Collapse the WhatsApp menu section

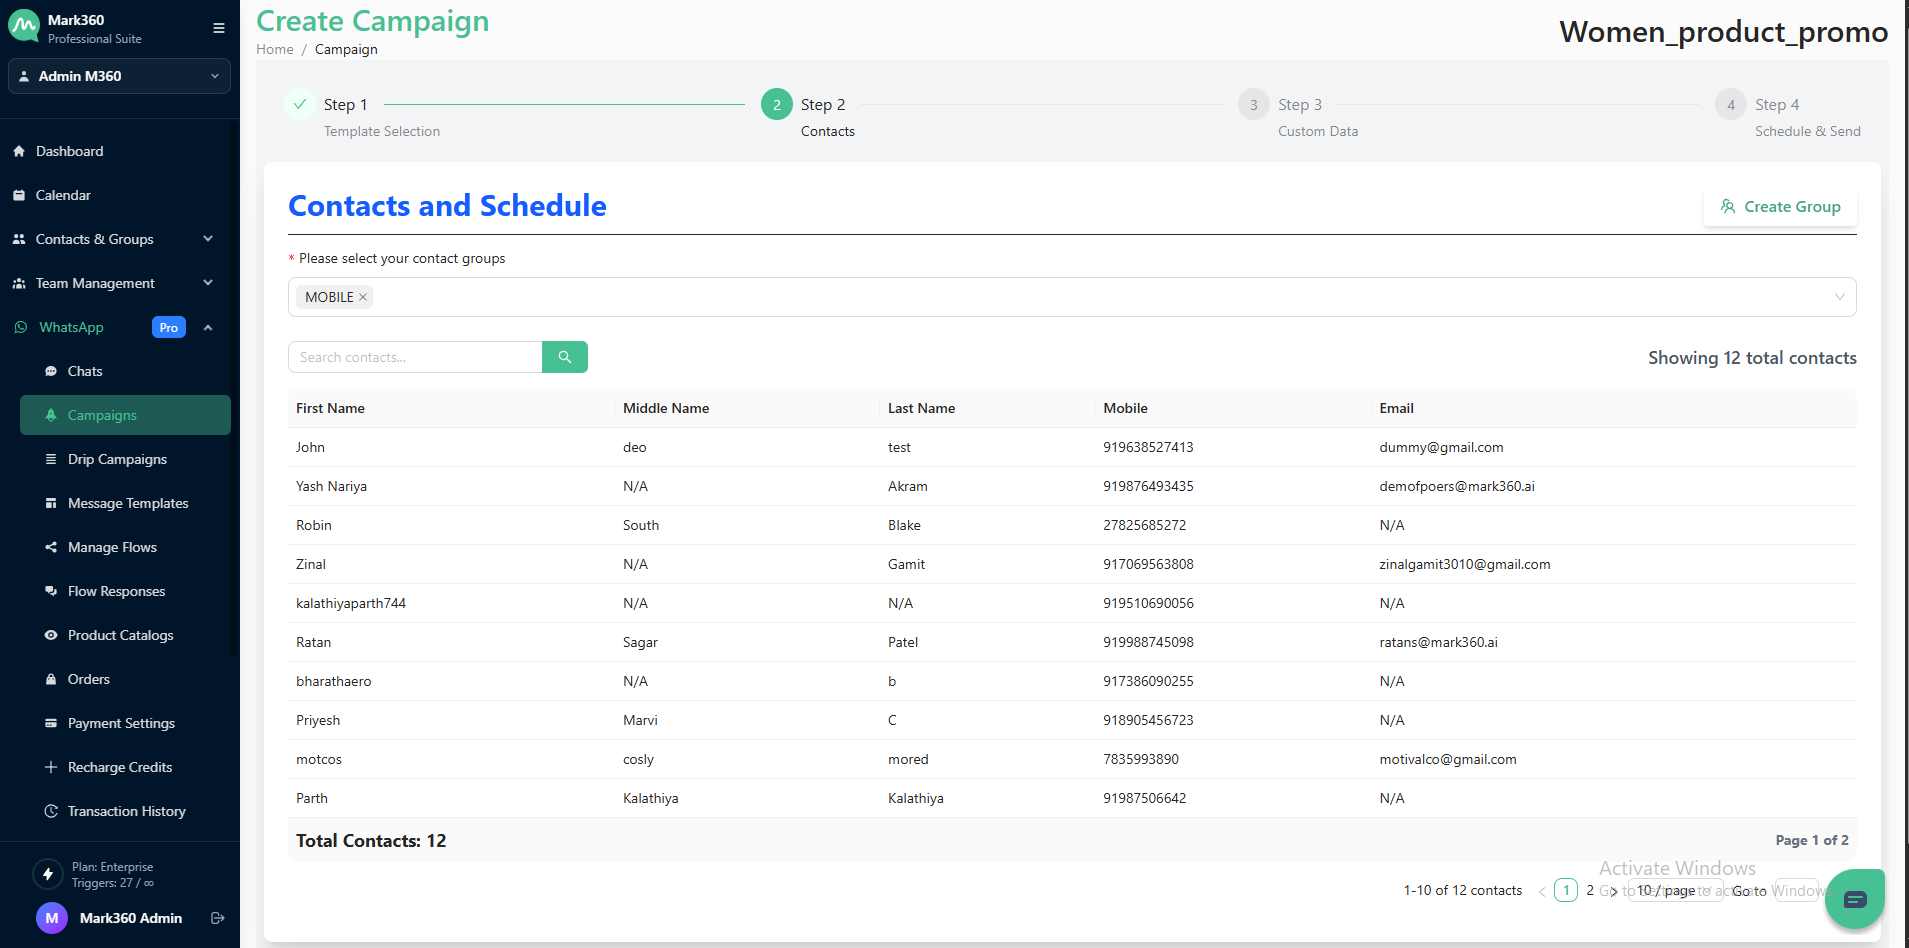208,327
